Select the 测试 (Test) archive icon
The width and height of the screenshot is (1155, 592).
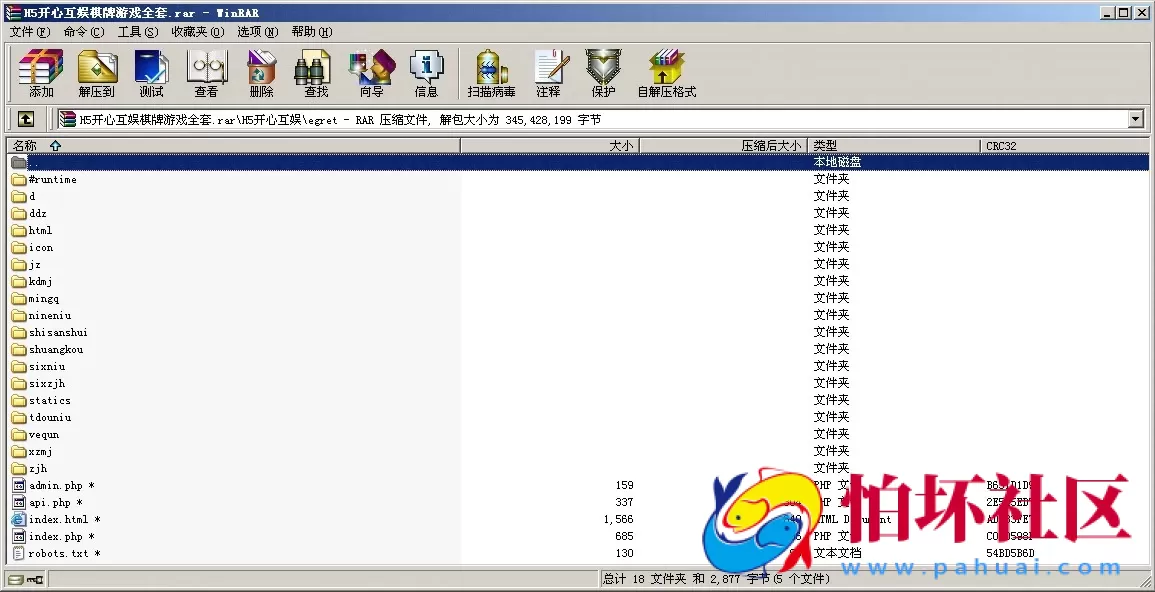[151, 72]
